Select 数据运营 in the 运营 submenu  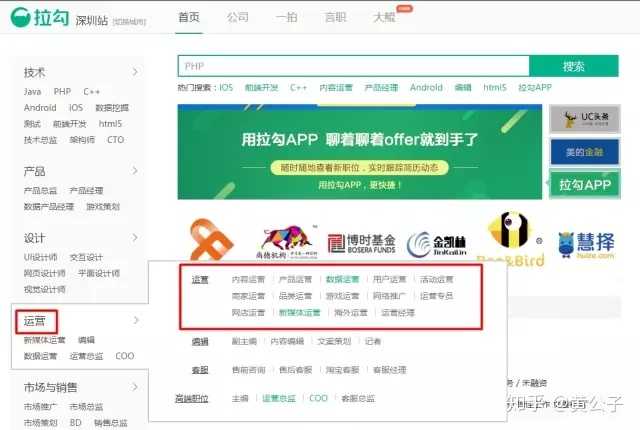click(342, 280)
